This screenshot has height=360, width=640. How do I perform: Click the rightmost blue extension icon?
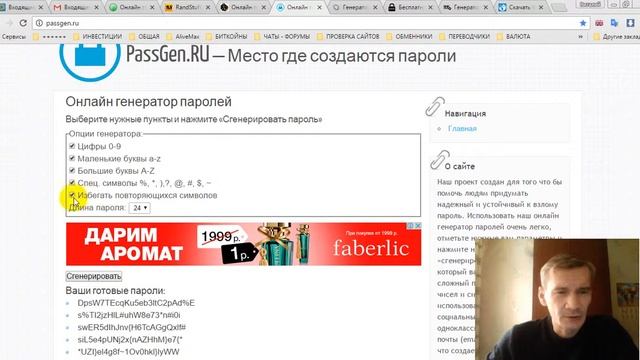click(x=631, y=23)
